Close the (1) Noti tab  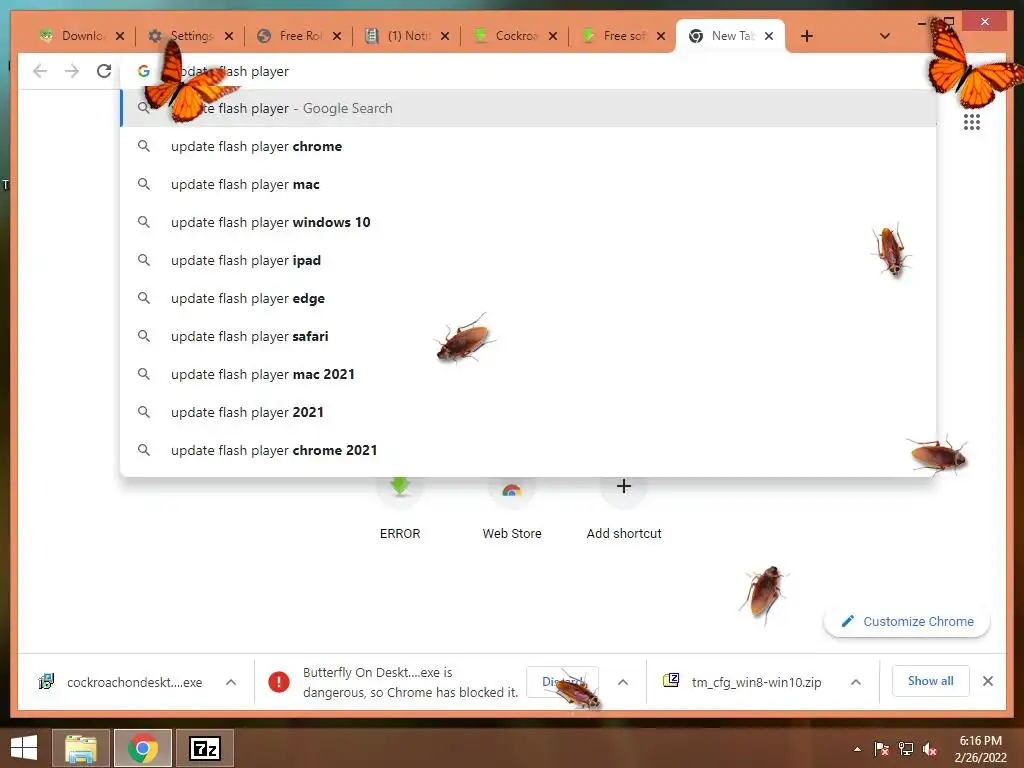[445, 36]
